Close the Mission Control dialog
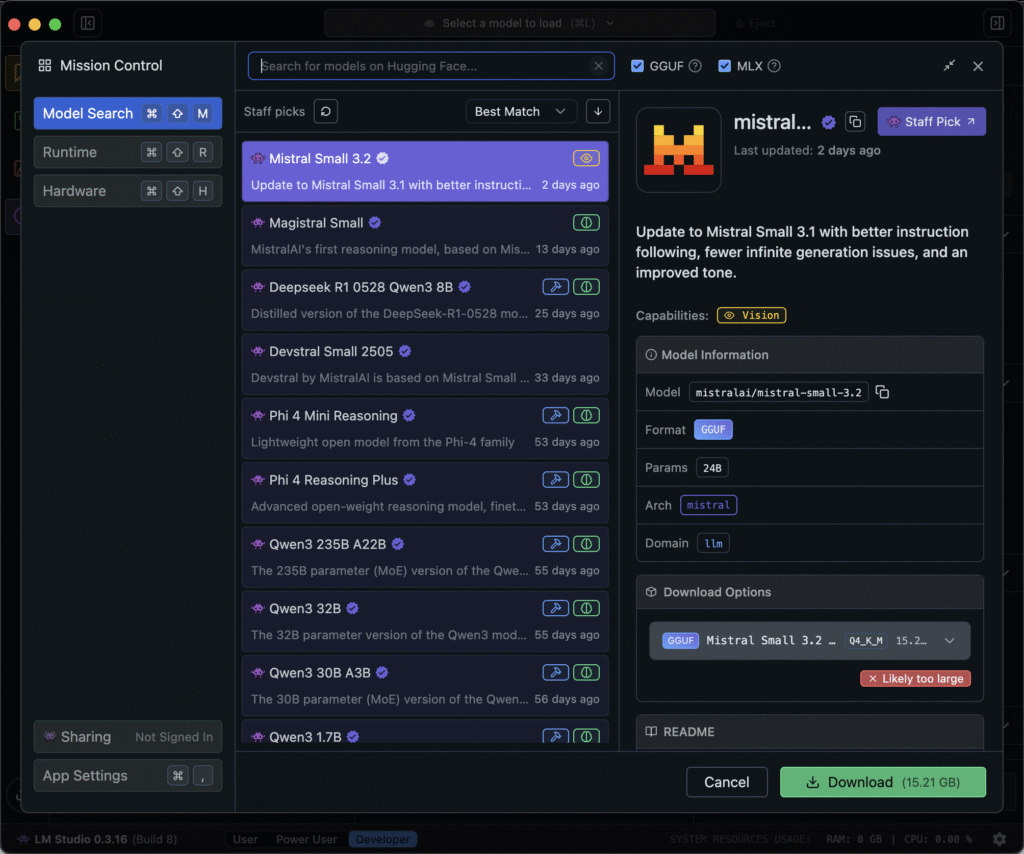 pyautogui.click(x=978, y=66)
